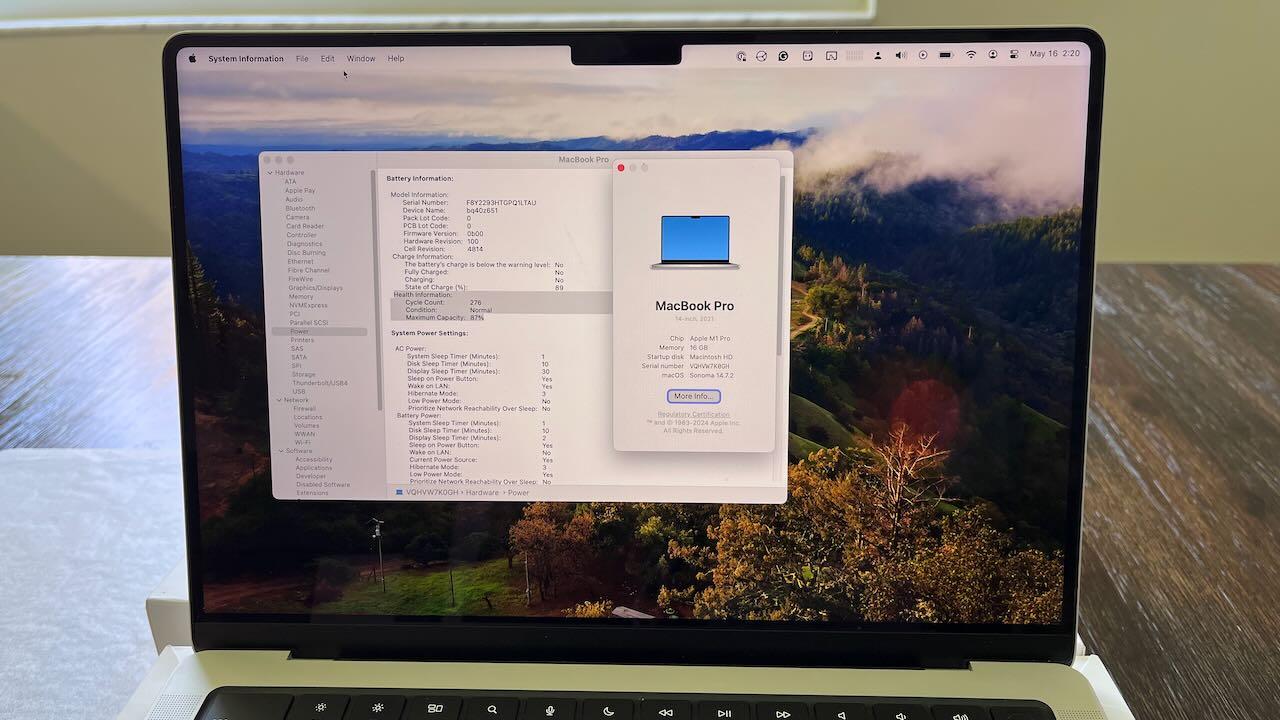
Task: Select Printers in the sidebar
Action: pyautogui.click(x=302, y=341)
